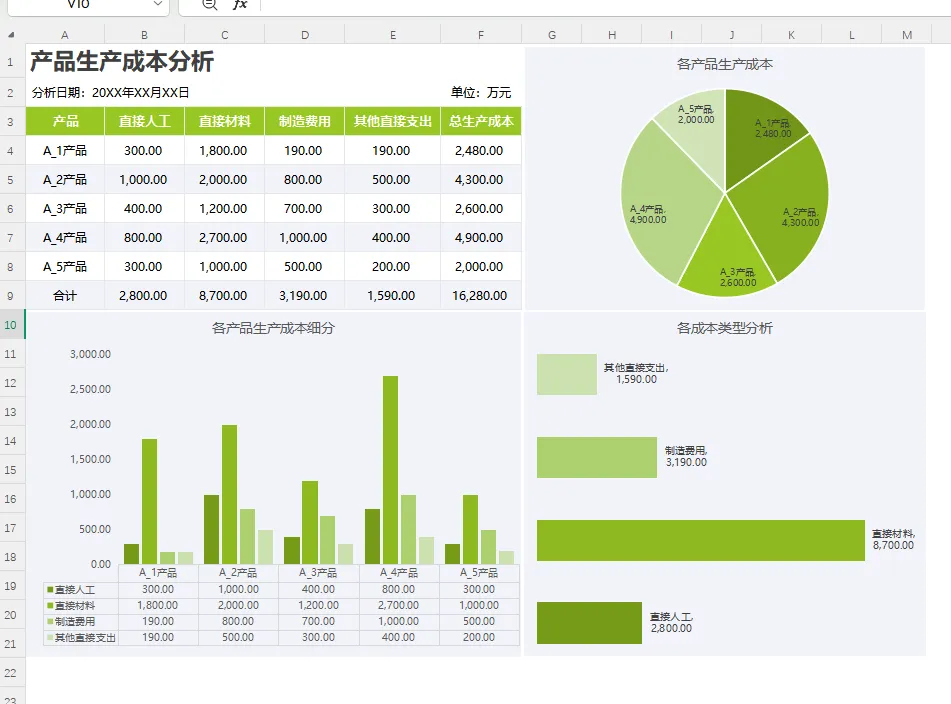Image resolution: width=951 pixels, height=704 pixels.
Task: Select the A_3产品 row label cell
Action: [65, 209]
